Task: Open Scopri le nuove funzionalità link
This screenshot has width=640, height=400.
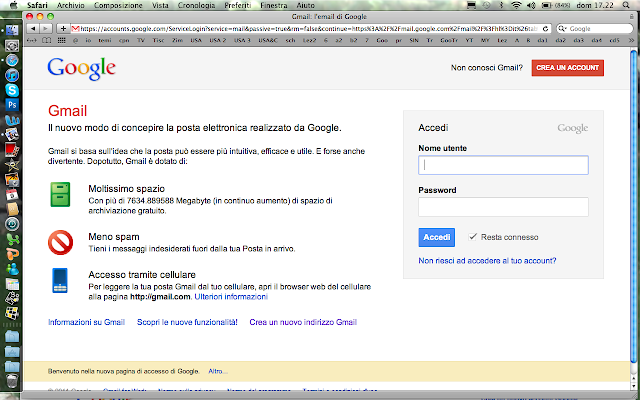Action: tap(187, 322)
